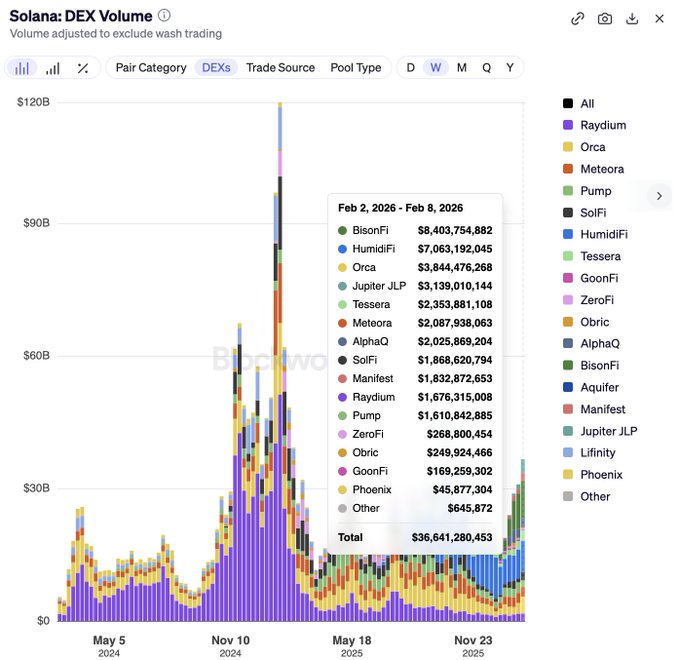Click the info icon next to DEX Volume title
This screenshot has height=660, width=680.
point(165,16)
